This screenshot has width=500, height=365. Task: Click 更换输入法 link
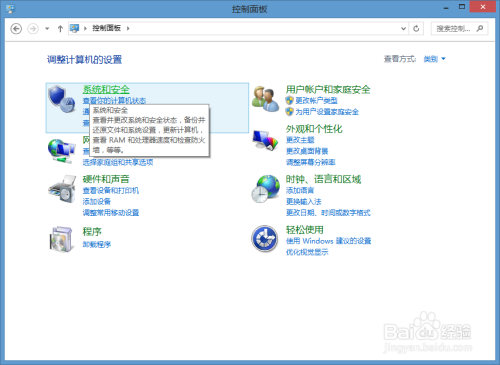point(304,201)
